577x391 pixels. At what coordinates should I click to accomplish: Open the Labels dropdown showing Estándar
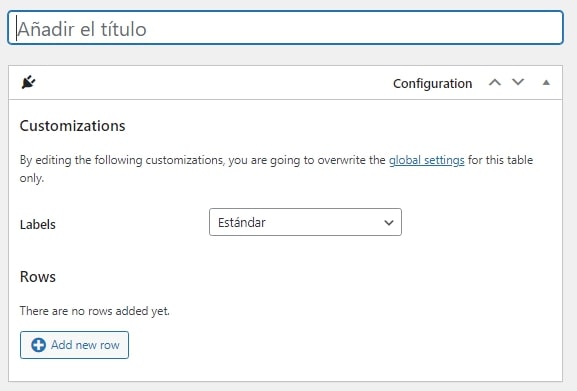pyautogui.click(x=305, y=222)
